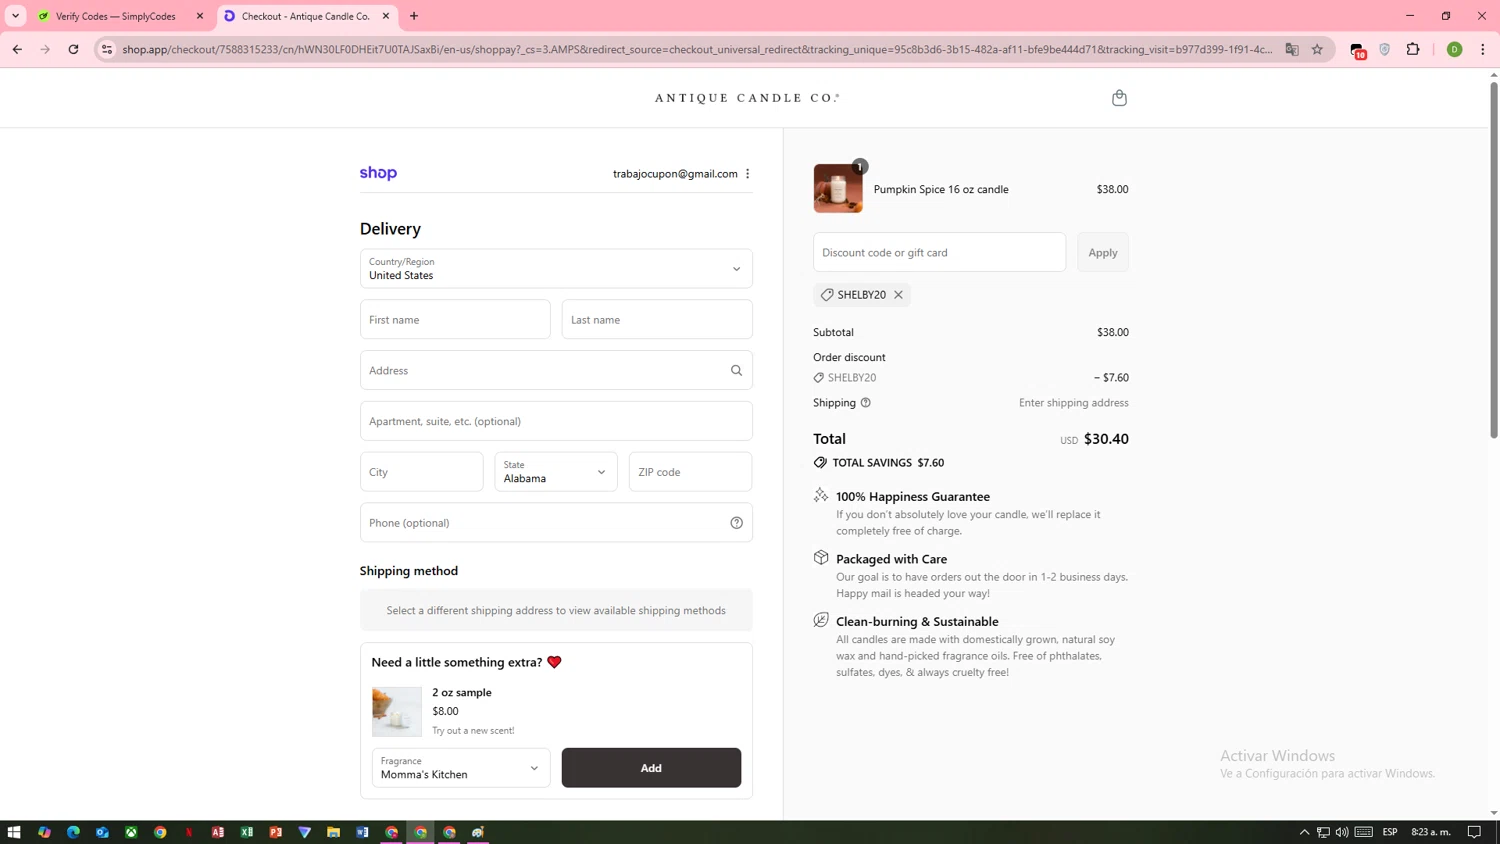Click the site information icon in address bar
The image size is (1500, 844).
pyautogui.click(x=107, y=49)
